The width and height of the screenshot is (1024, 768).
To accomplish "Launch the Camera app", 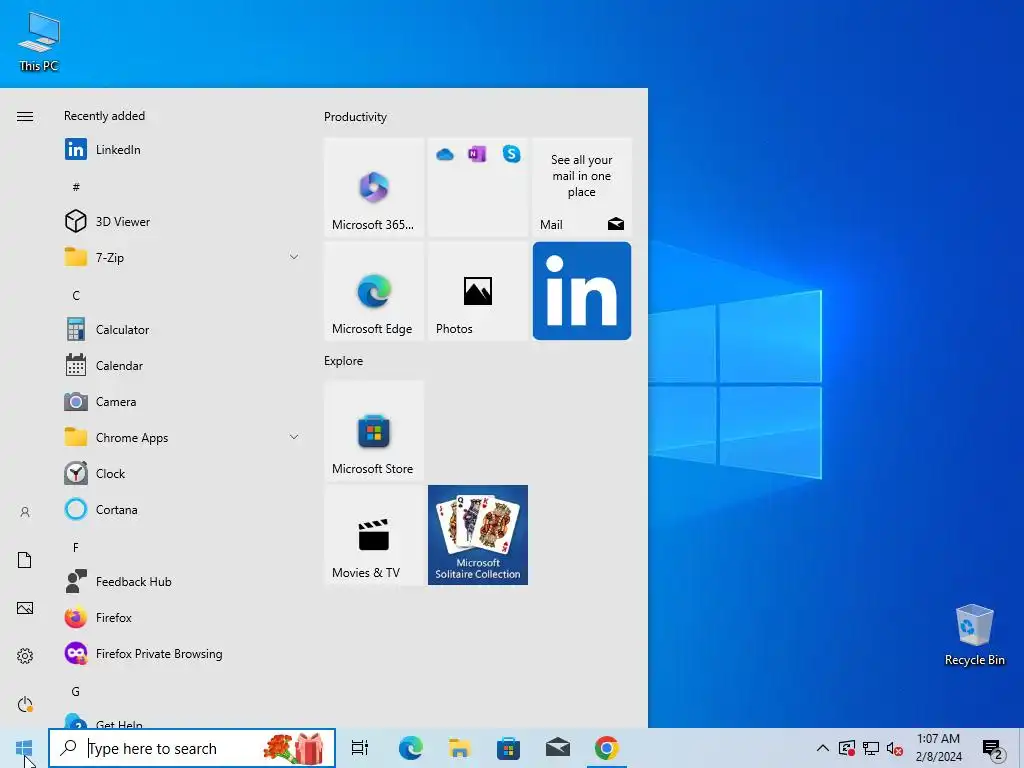I will 180,402.
